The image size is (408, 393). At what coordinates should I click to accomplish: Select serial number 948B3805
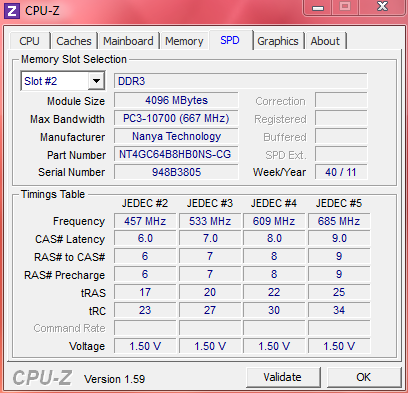point(176,172)
